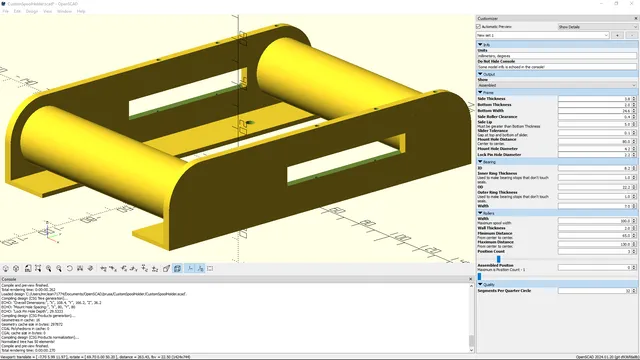Toggle the Show Axes icon
This screenshot has width=640, height=360.
tap(190, 269)
